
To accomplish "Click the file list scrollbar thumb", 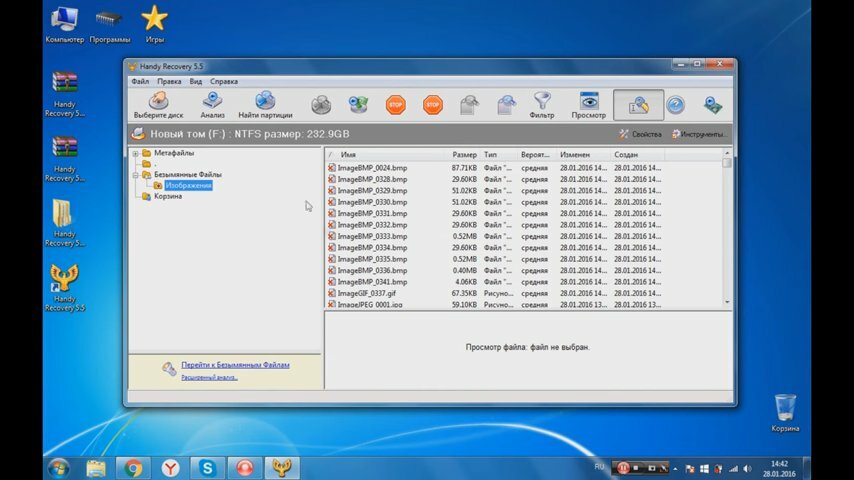I will tap(727, 163).
